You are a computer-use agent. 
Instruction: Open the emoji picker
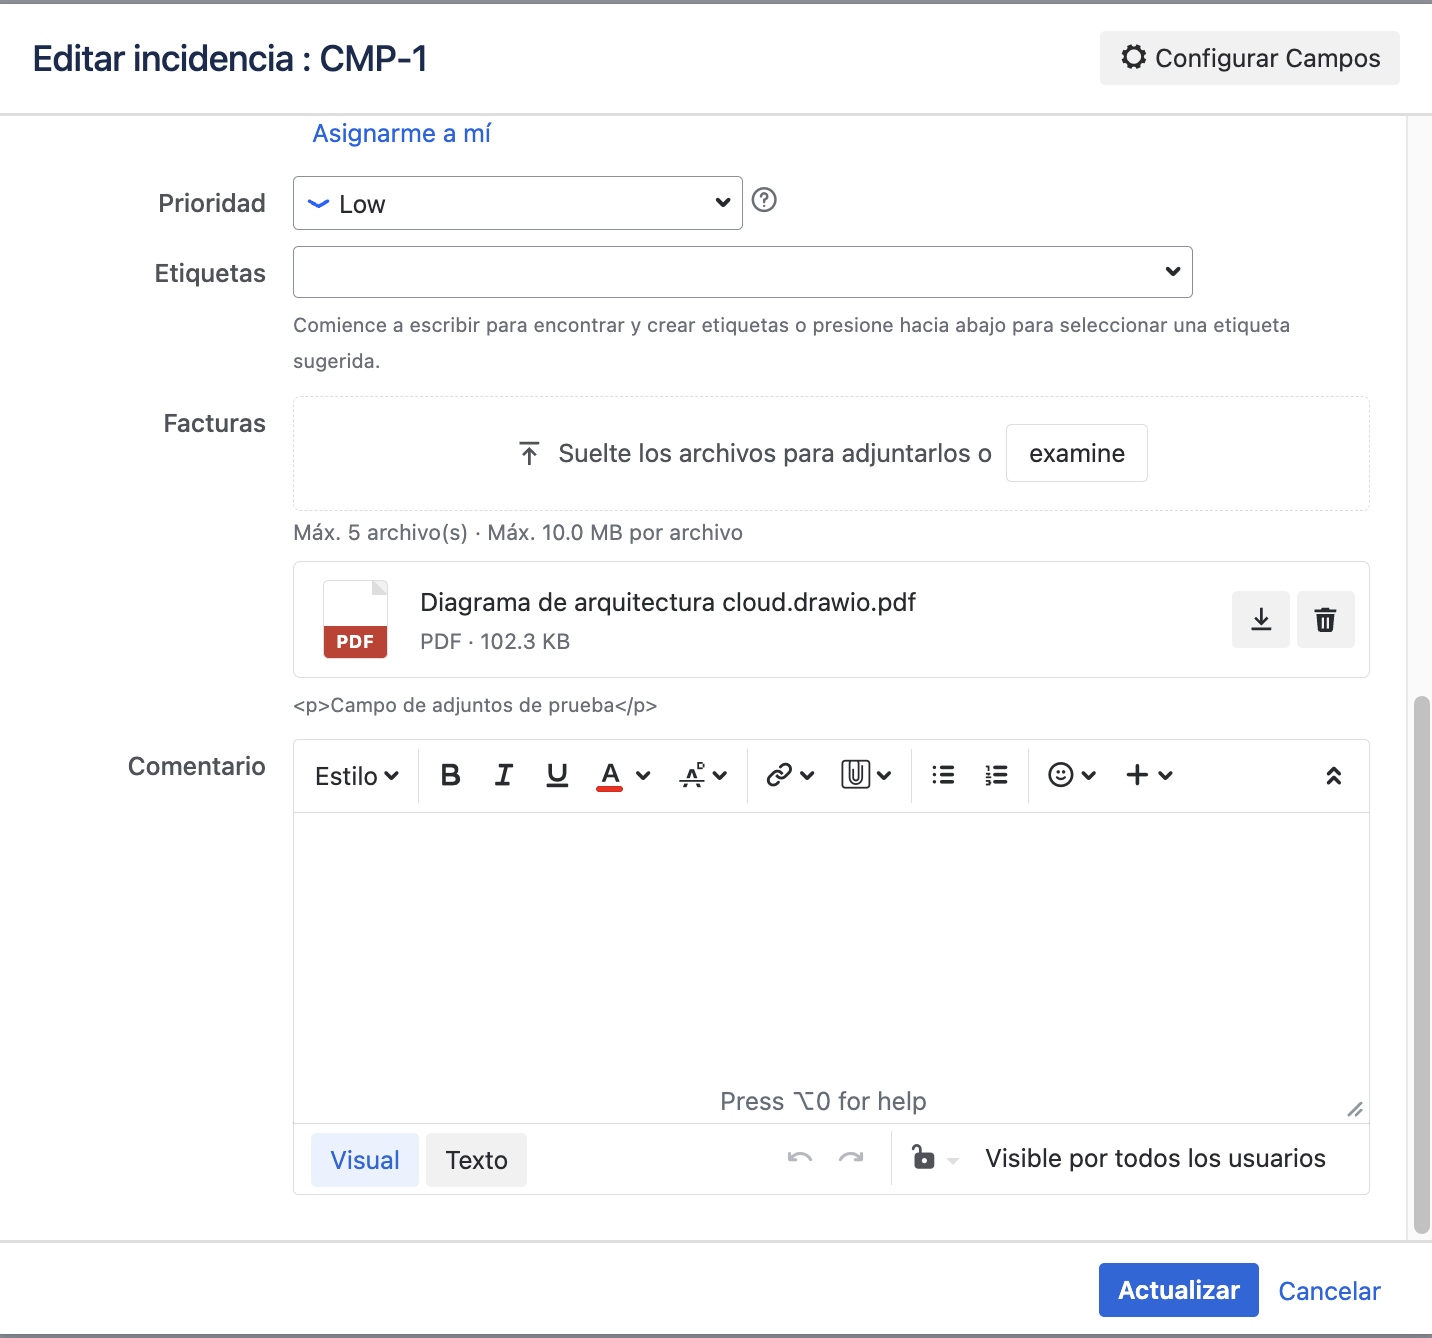click(1072, 775)
